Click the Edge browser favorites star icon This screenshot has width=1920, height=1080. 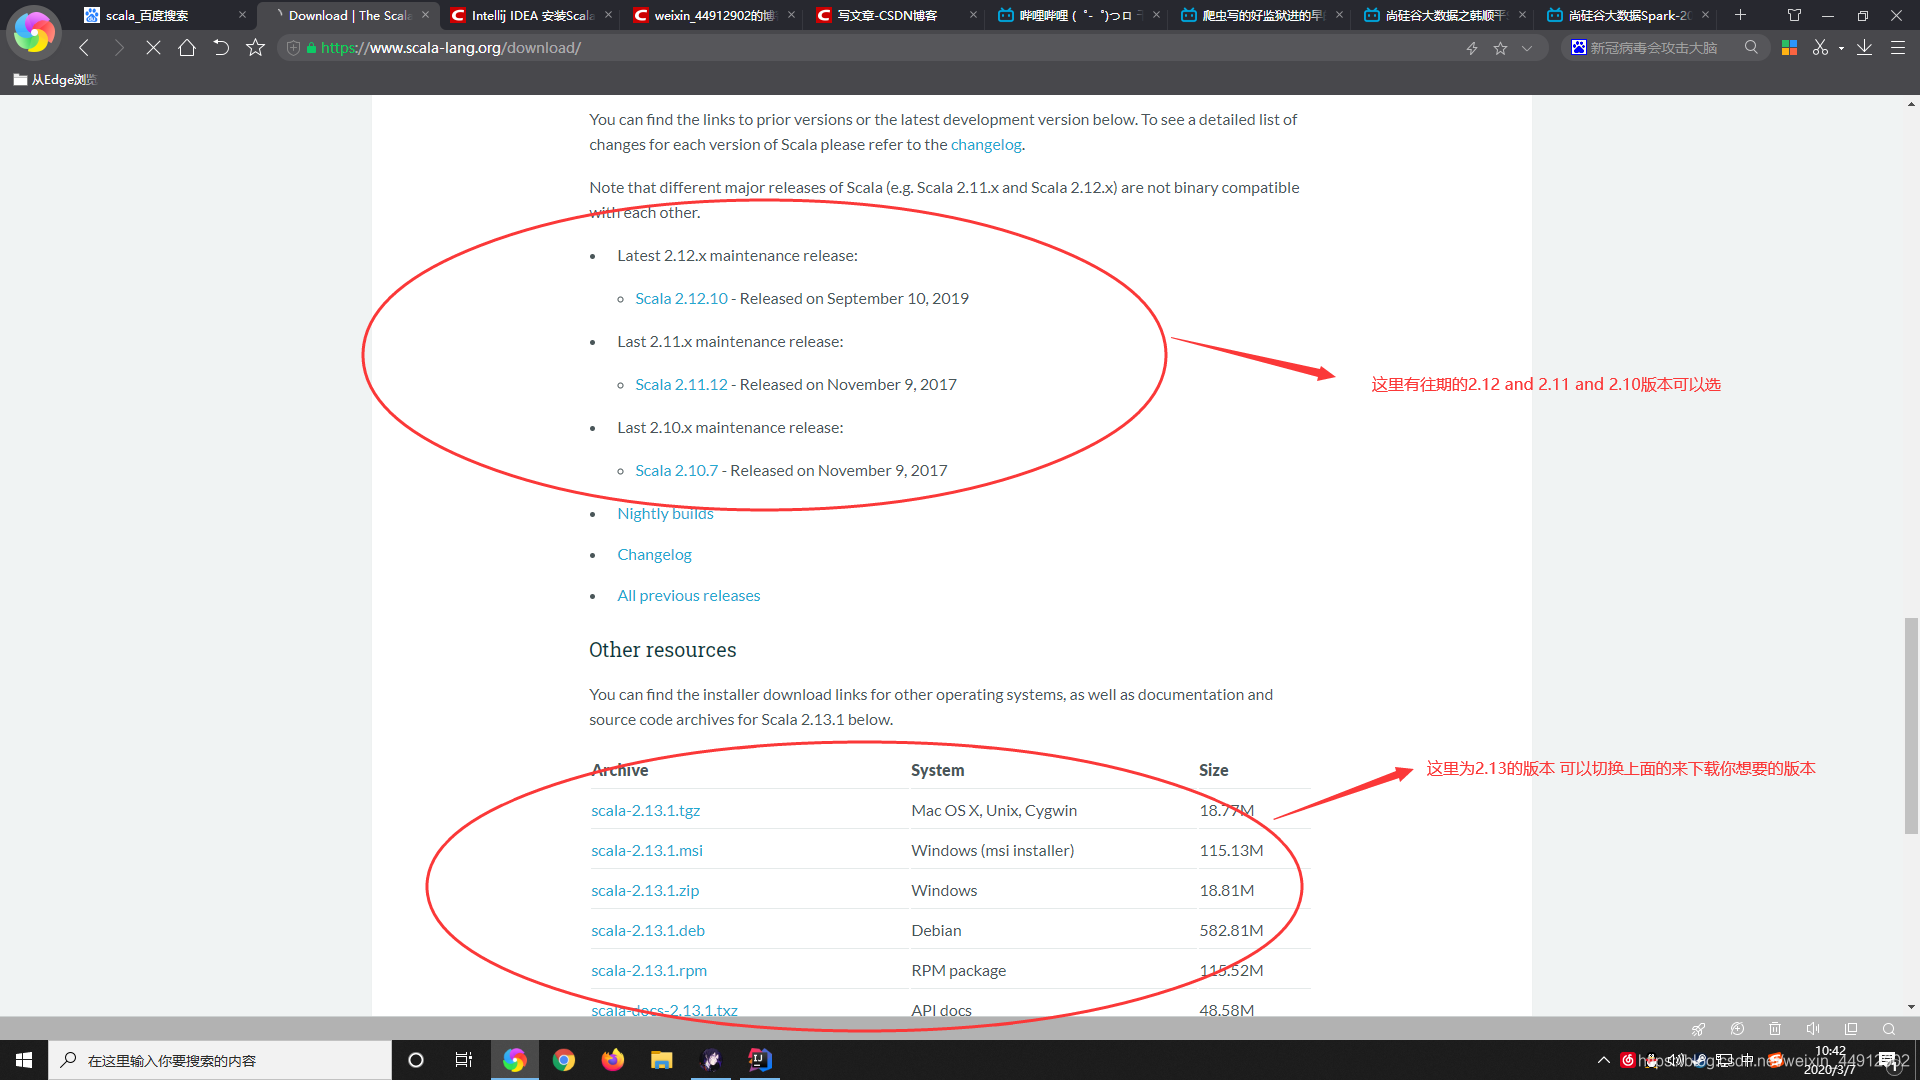click(x=1501, y=49)
